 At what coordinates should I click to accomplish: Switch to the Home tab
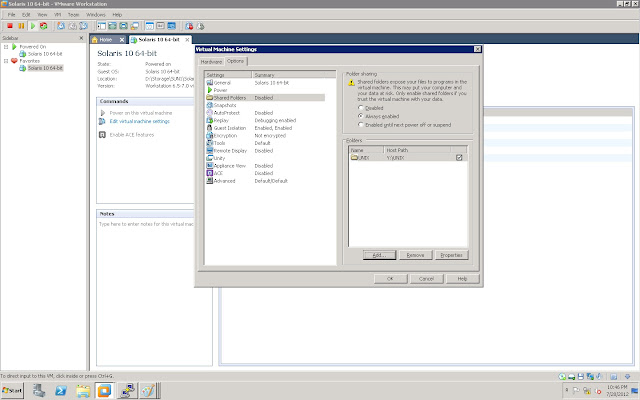tap(108, 40)
